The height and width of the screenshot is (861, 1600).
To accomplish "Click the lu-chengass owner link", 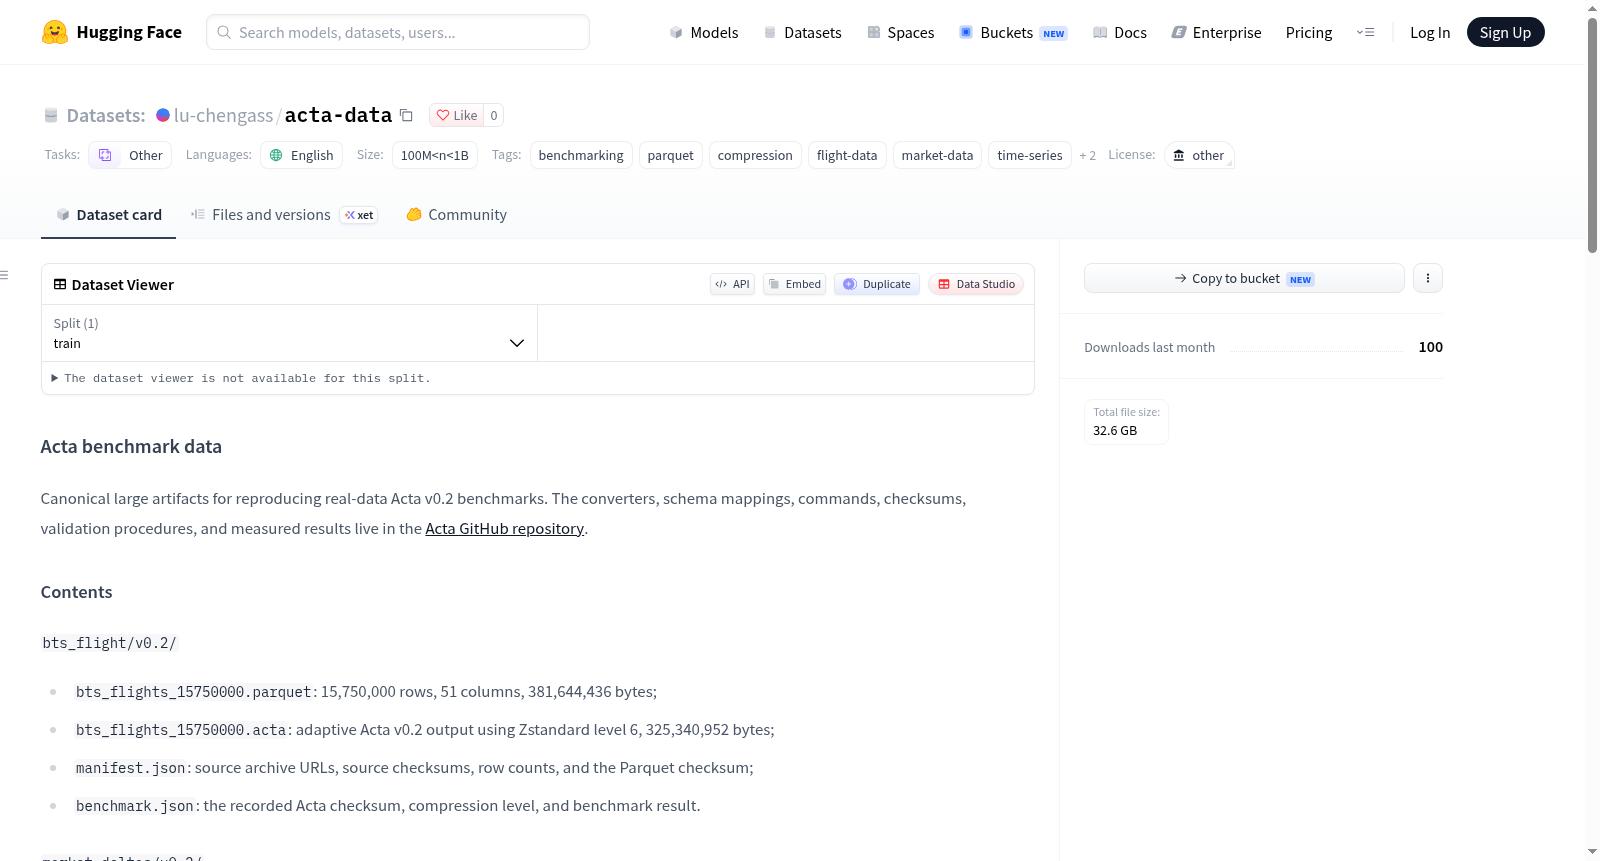I will [223, 115].
